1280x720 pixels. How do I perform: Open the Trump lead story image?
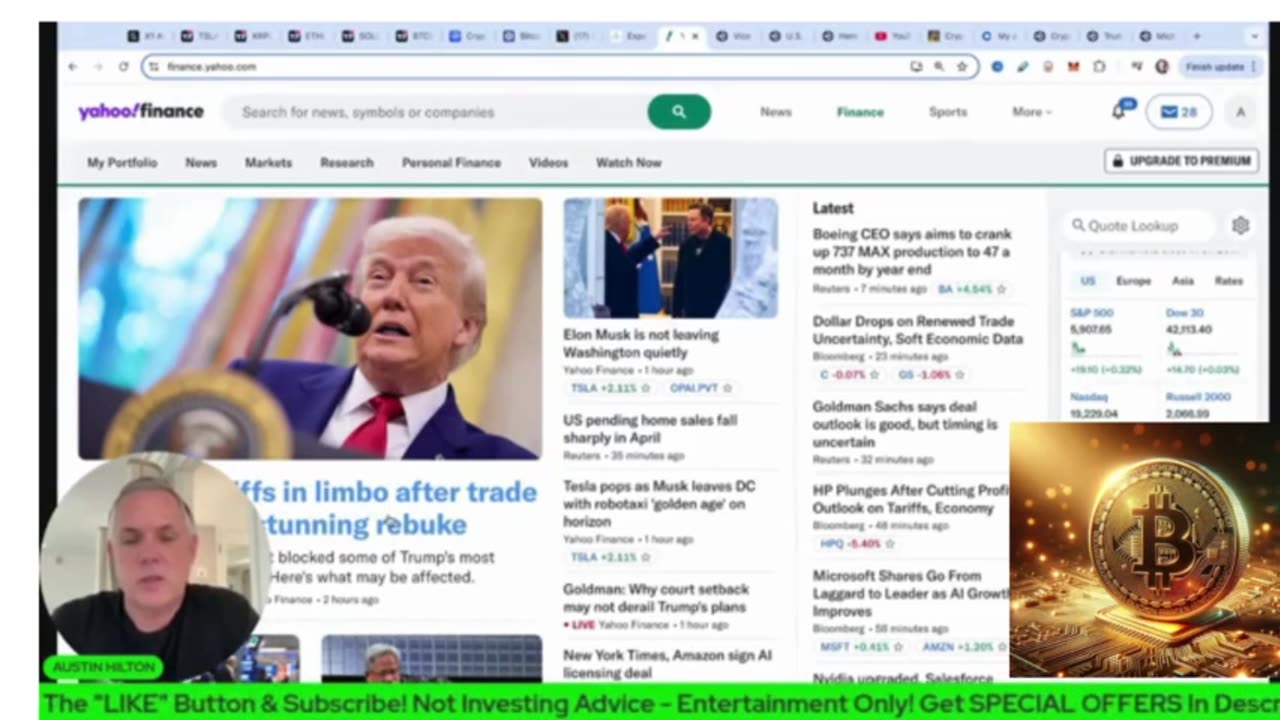click(x=310, y=329)
